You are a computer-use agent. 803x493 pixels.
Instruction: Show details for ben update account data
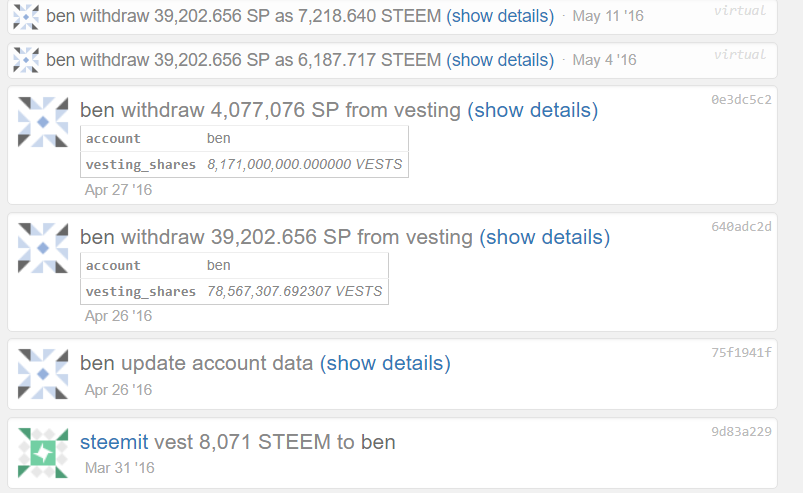pyautogui.click(x=385, y=363)
